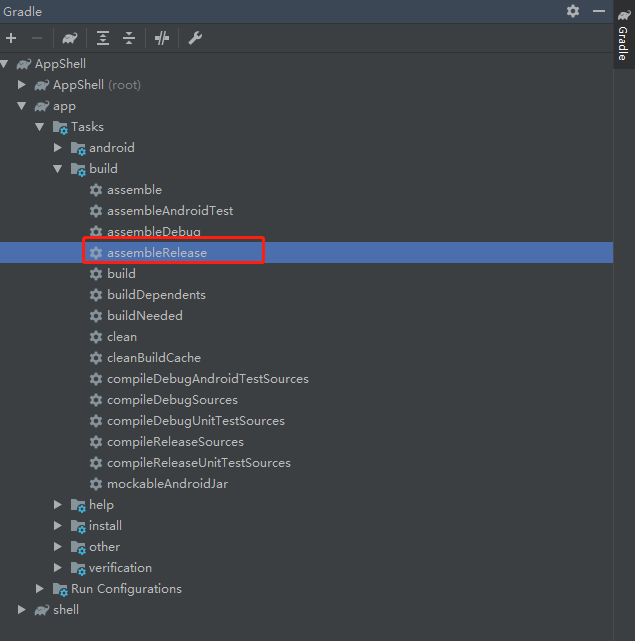The width and height of the screenshot is (635, 641).
Task: Select the buildDependents task
Action: pos(156,295)
